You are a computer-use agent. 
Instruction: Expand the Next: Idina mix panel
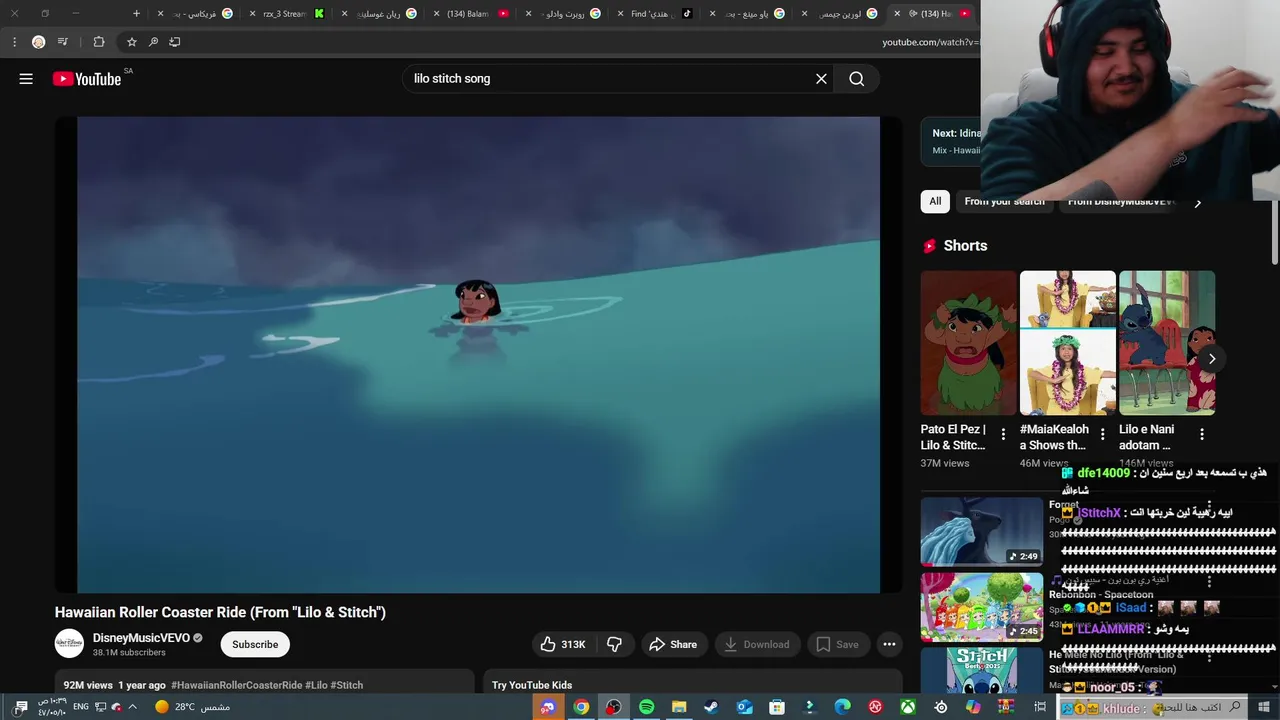950,141
